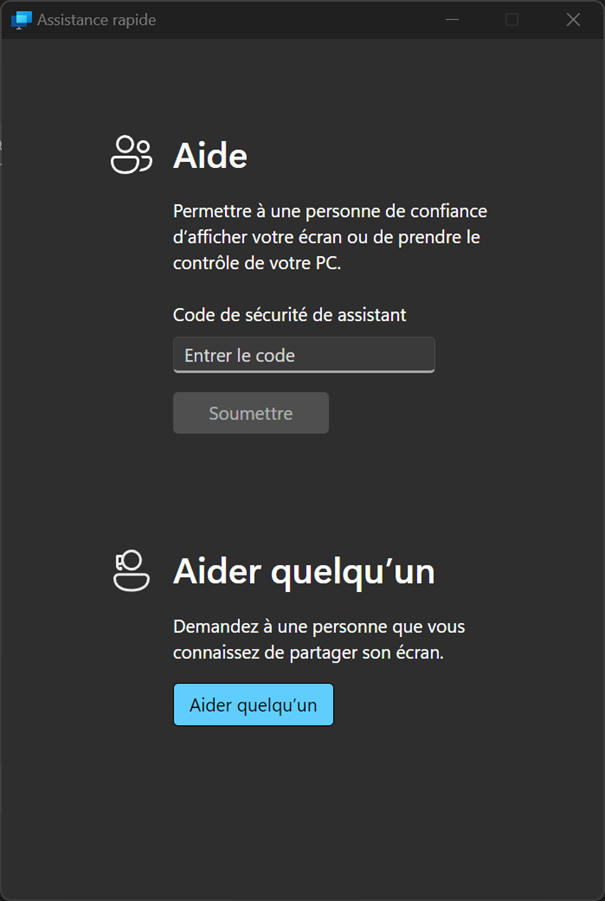Select the Aide heading text
This screenshot has width=605, height=901.
click(x=210, y=155)
